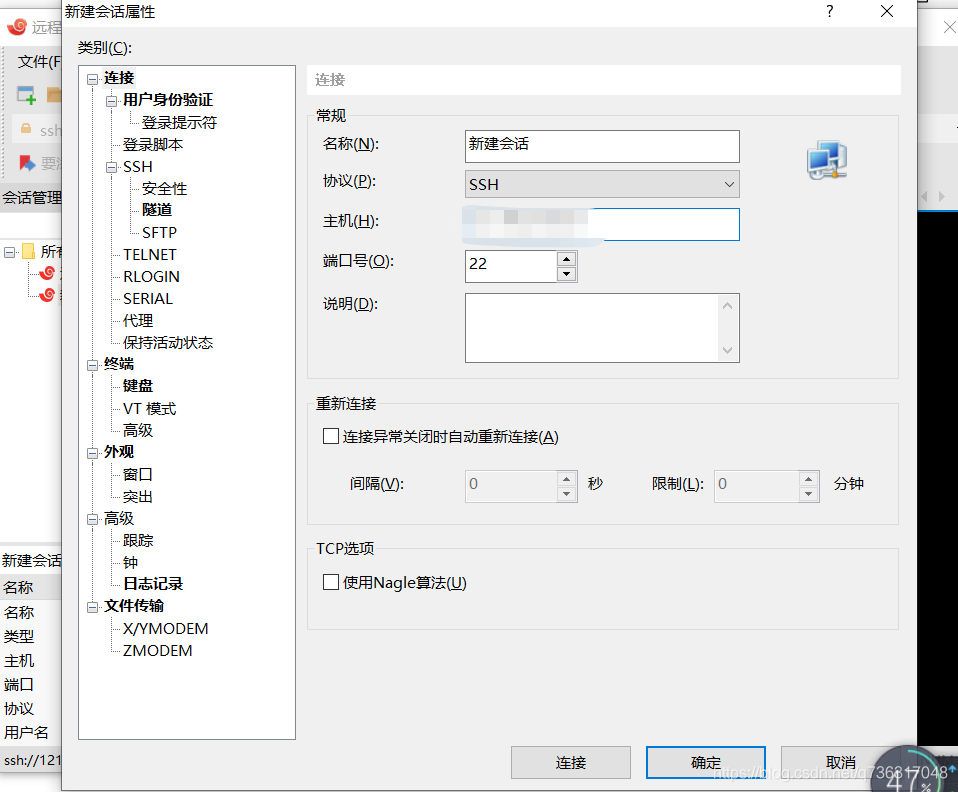The width and height of the screenshot is (958, 792).
Task: Collapse the 外观 tree node
Action: tap(92, 453)
